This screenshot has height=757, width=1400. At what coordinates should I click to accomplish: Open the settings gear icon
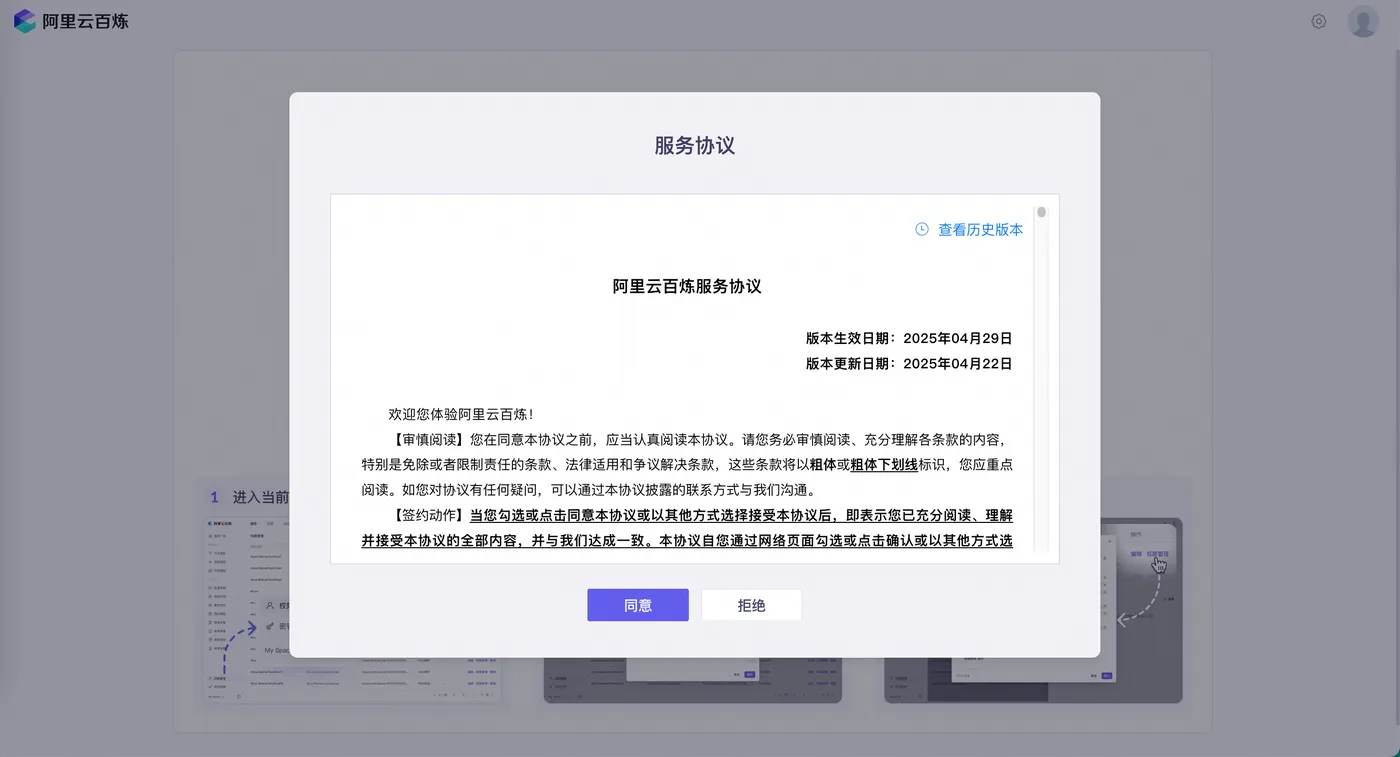pyautogui.click(x=1319, y=21)
